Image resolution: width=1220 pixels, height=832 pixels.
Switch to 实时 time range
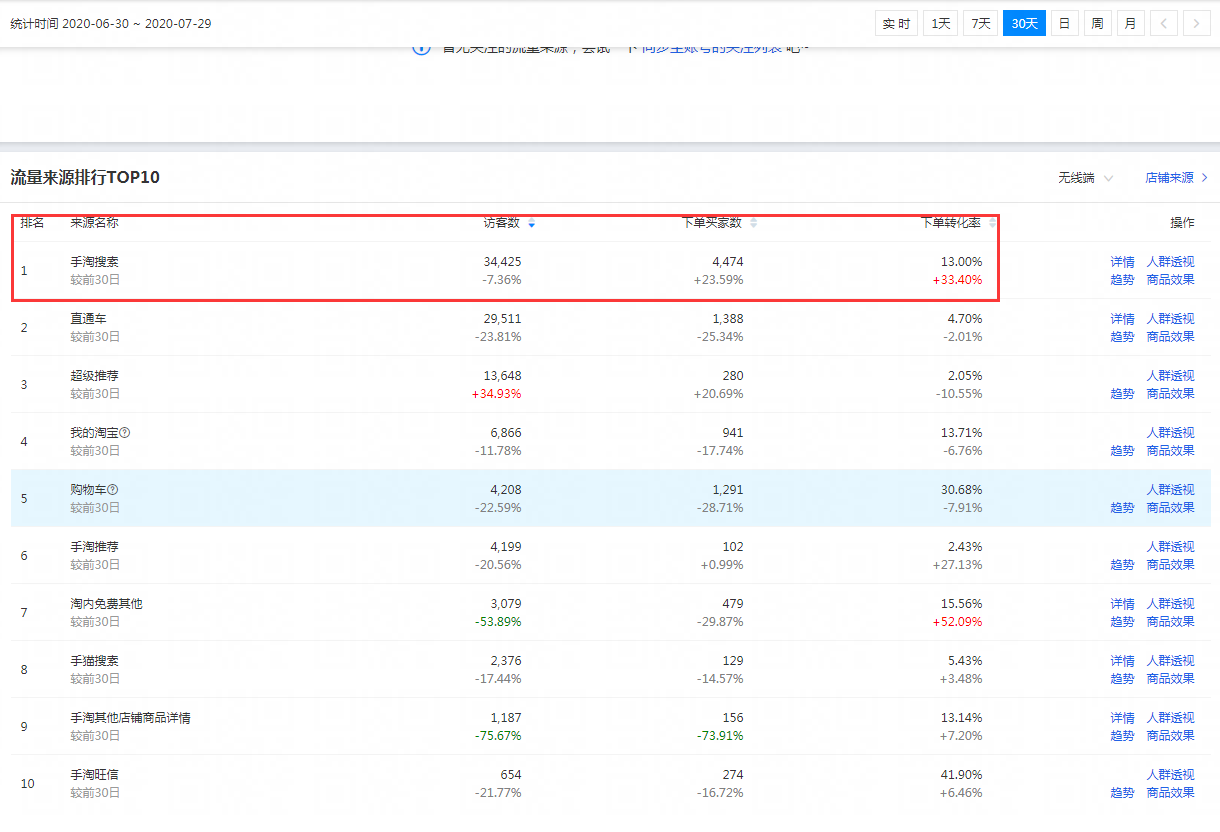896,23
